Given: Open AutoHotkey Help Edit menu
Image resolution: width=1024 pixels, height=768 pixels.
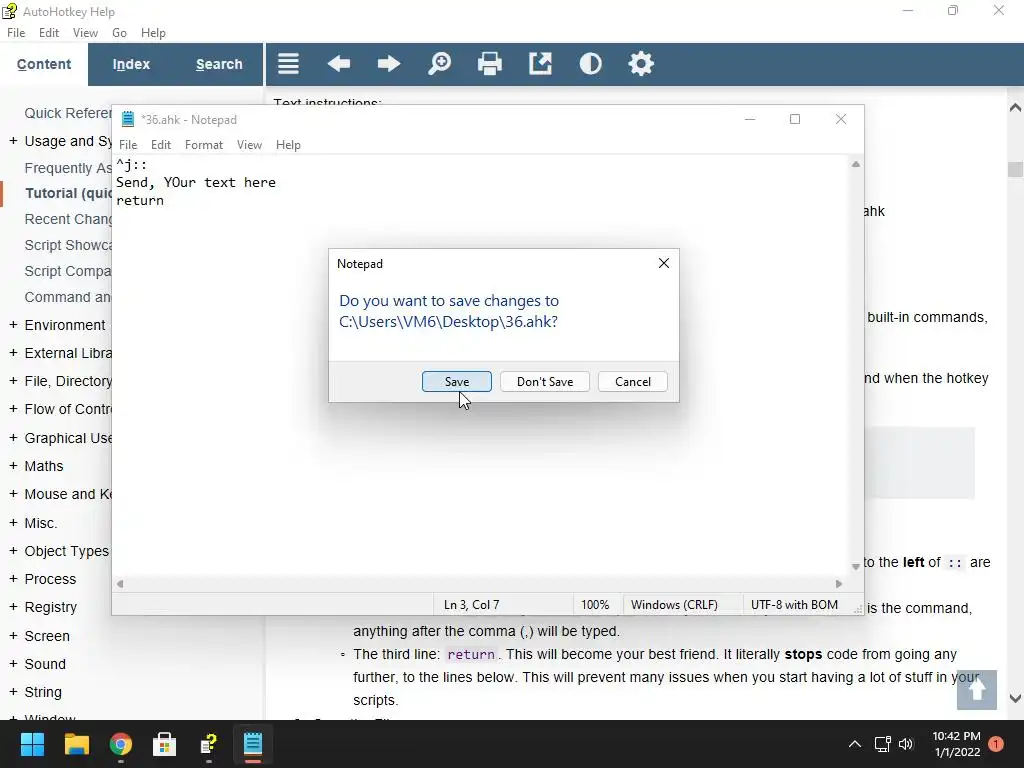Looking at the screenshot, I should [49, 33].
